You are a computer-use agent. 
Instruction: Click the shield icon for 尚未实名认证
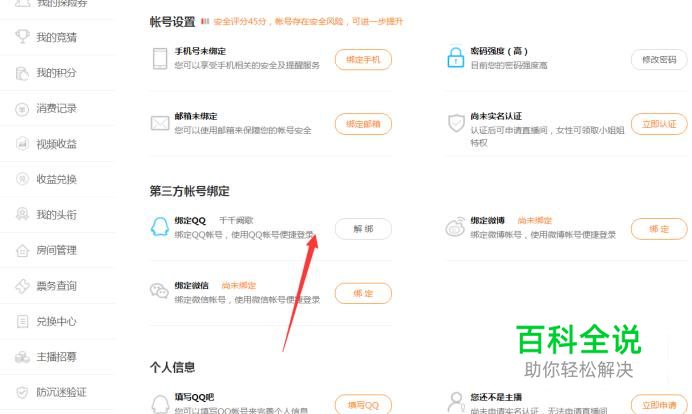tap(456, 123)
